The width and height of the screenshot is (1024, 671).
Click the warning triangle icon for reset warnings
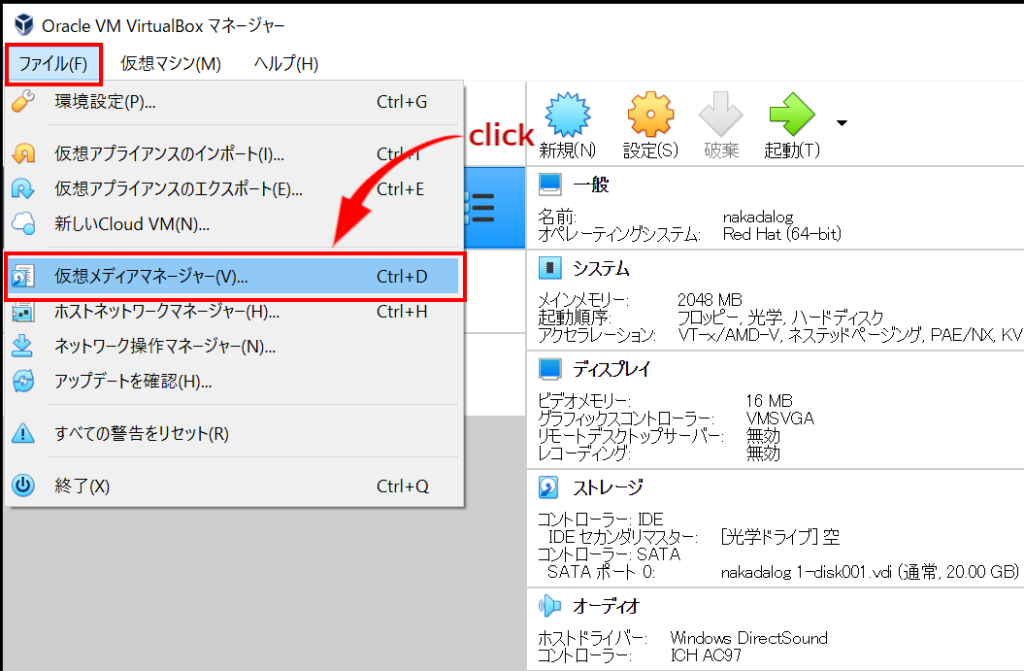tap(23, 434)
